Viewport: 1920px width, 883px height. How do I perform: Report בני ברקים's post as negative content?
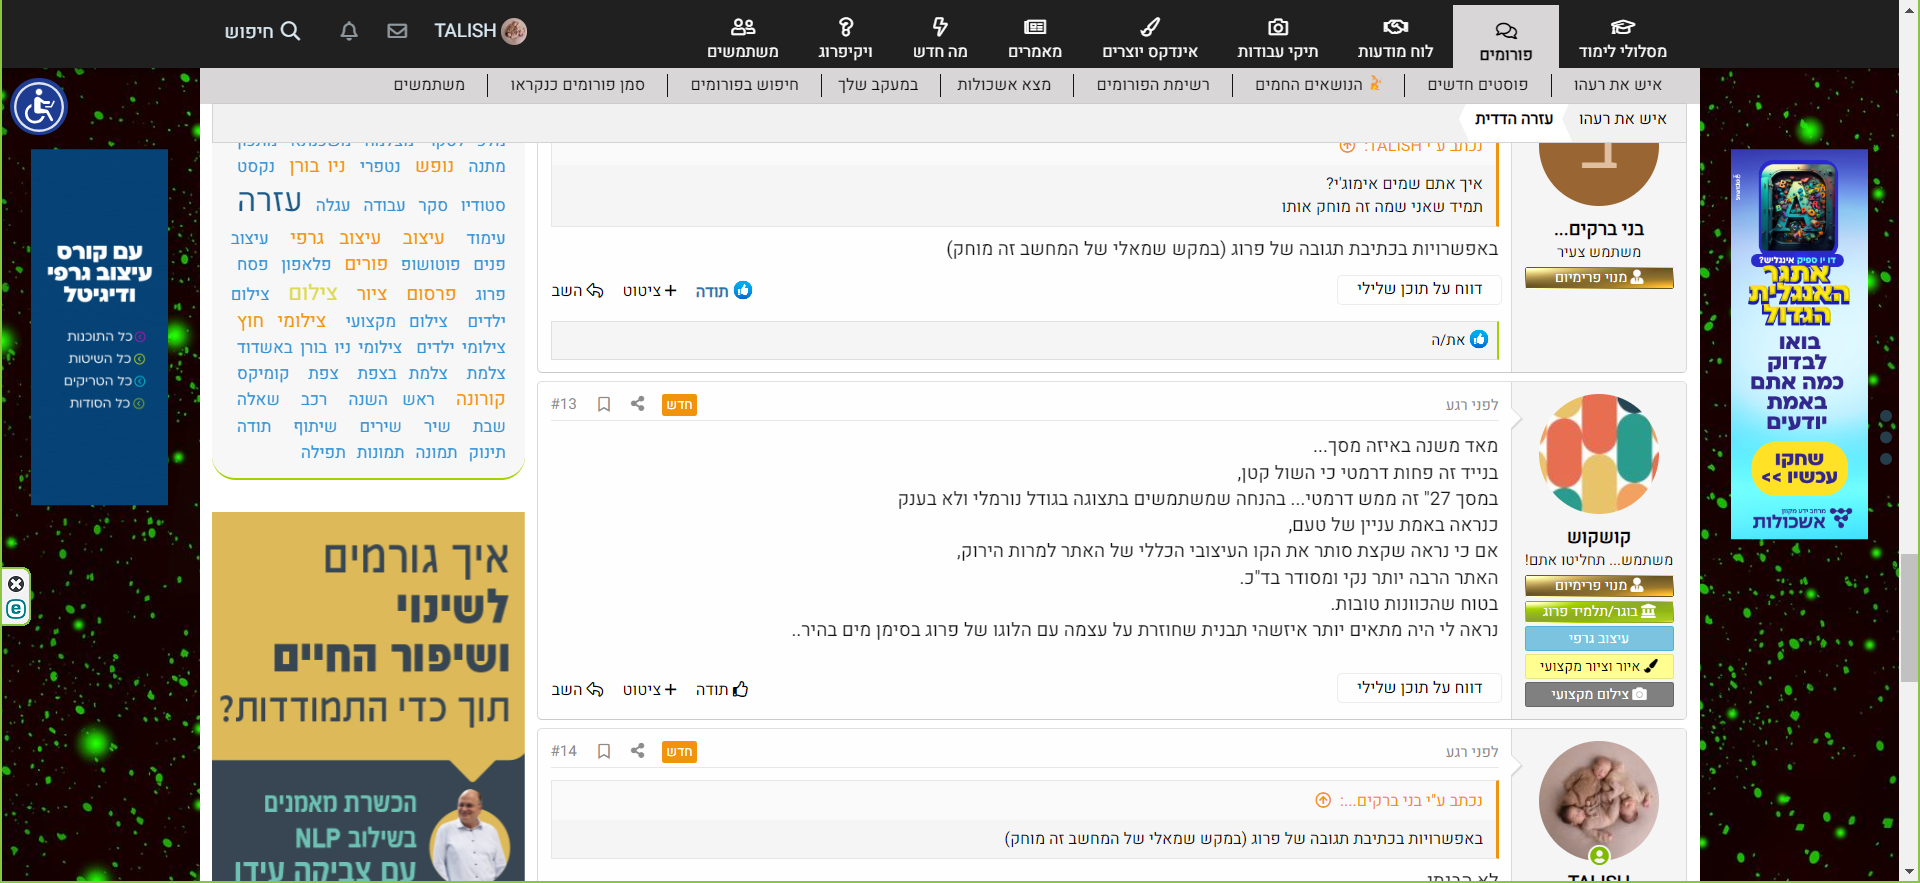(1420, 289)
